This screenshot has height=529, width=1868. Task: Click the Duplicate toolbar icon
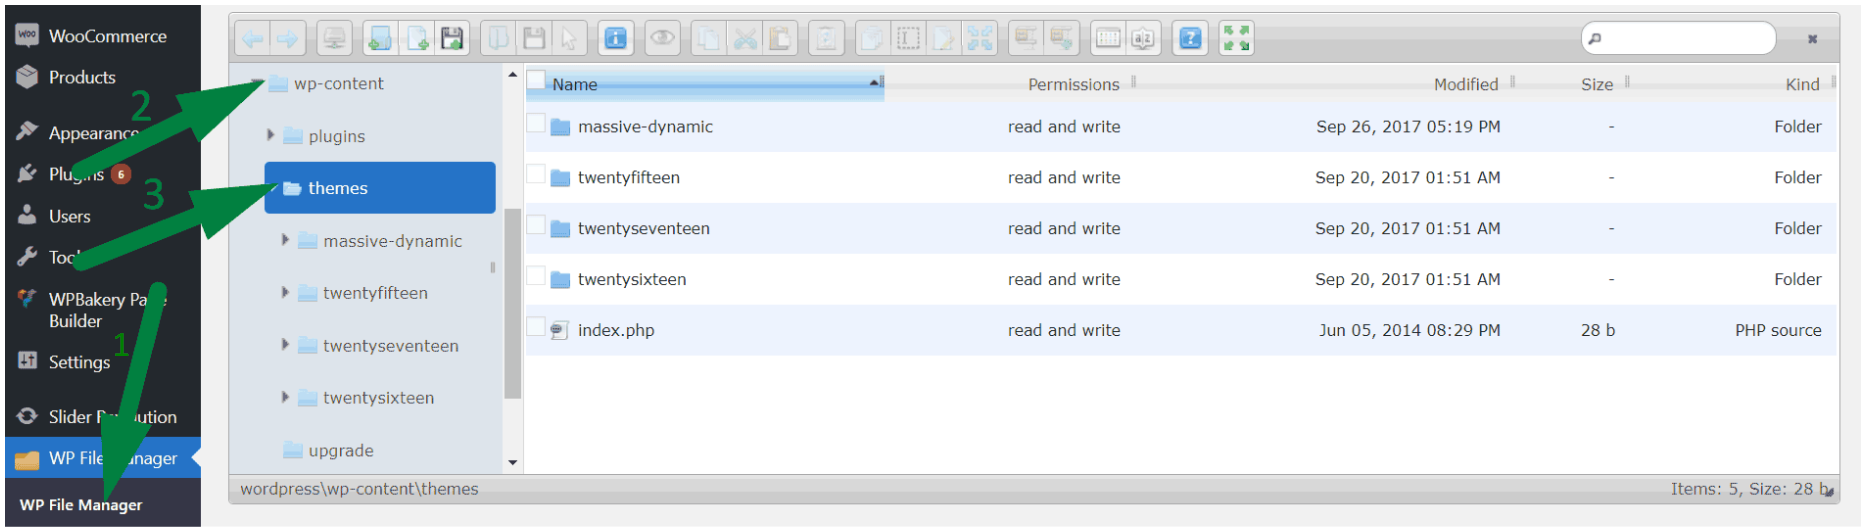click(x=873, y=39)
